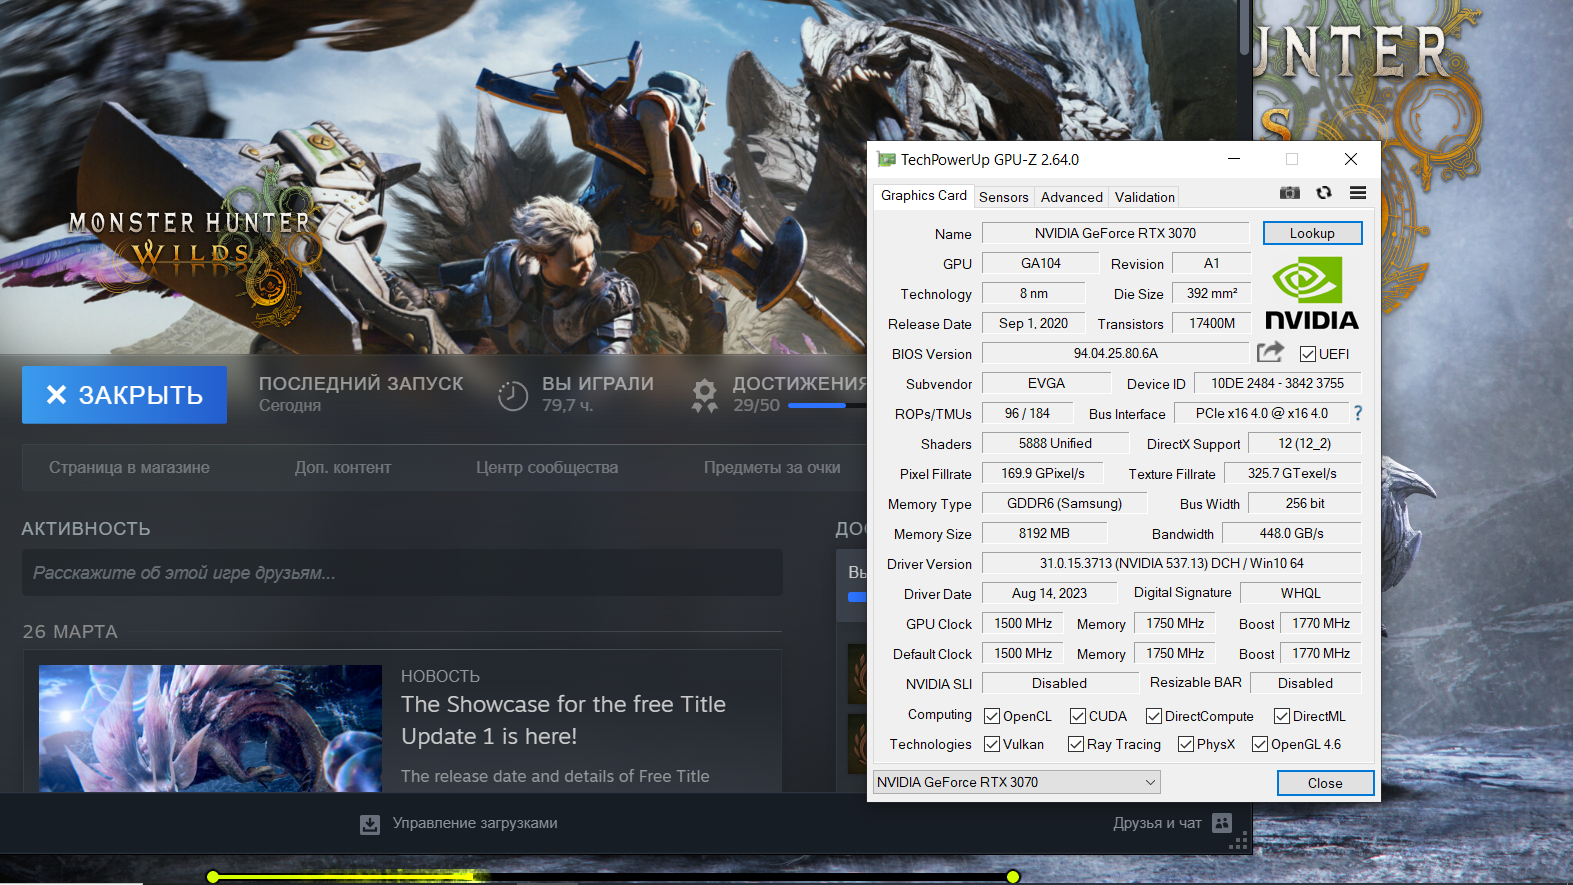1573x885 pixels.
Task: Click the Resizable BAR value Disabled
Action: point(1305,683)
